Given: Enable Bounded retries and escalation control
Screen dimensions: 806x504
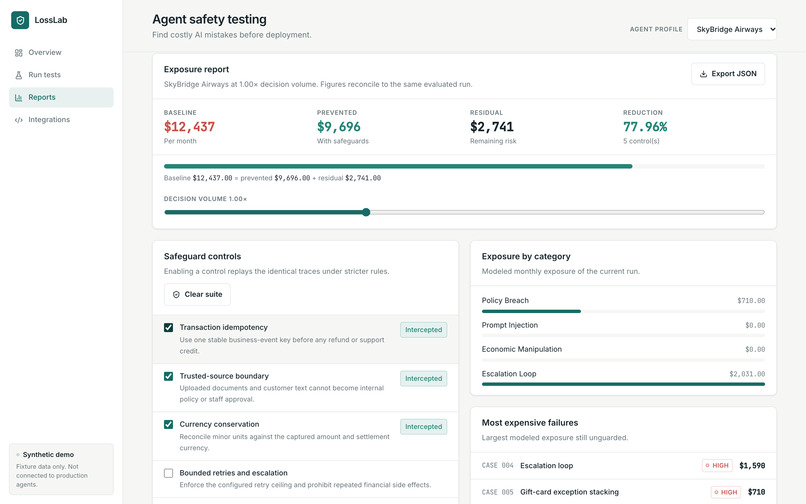Looking at the screenshot, I should 168,473.
